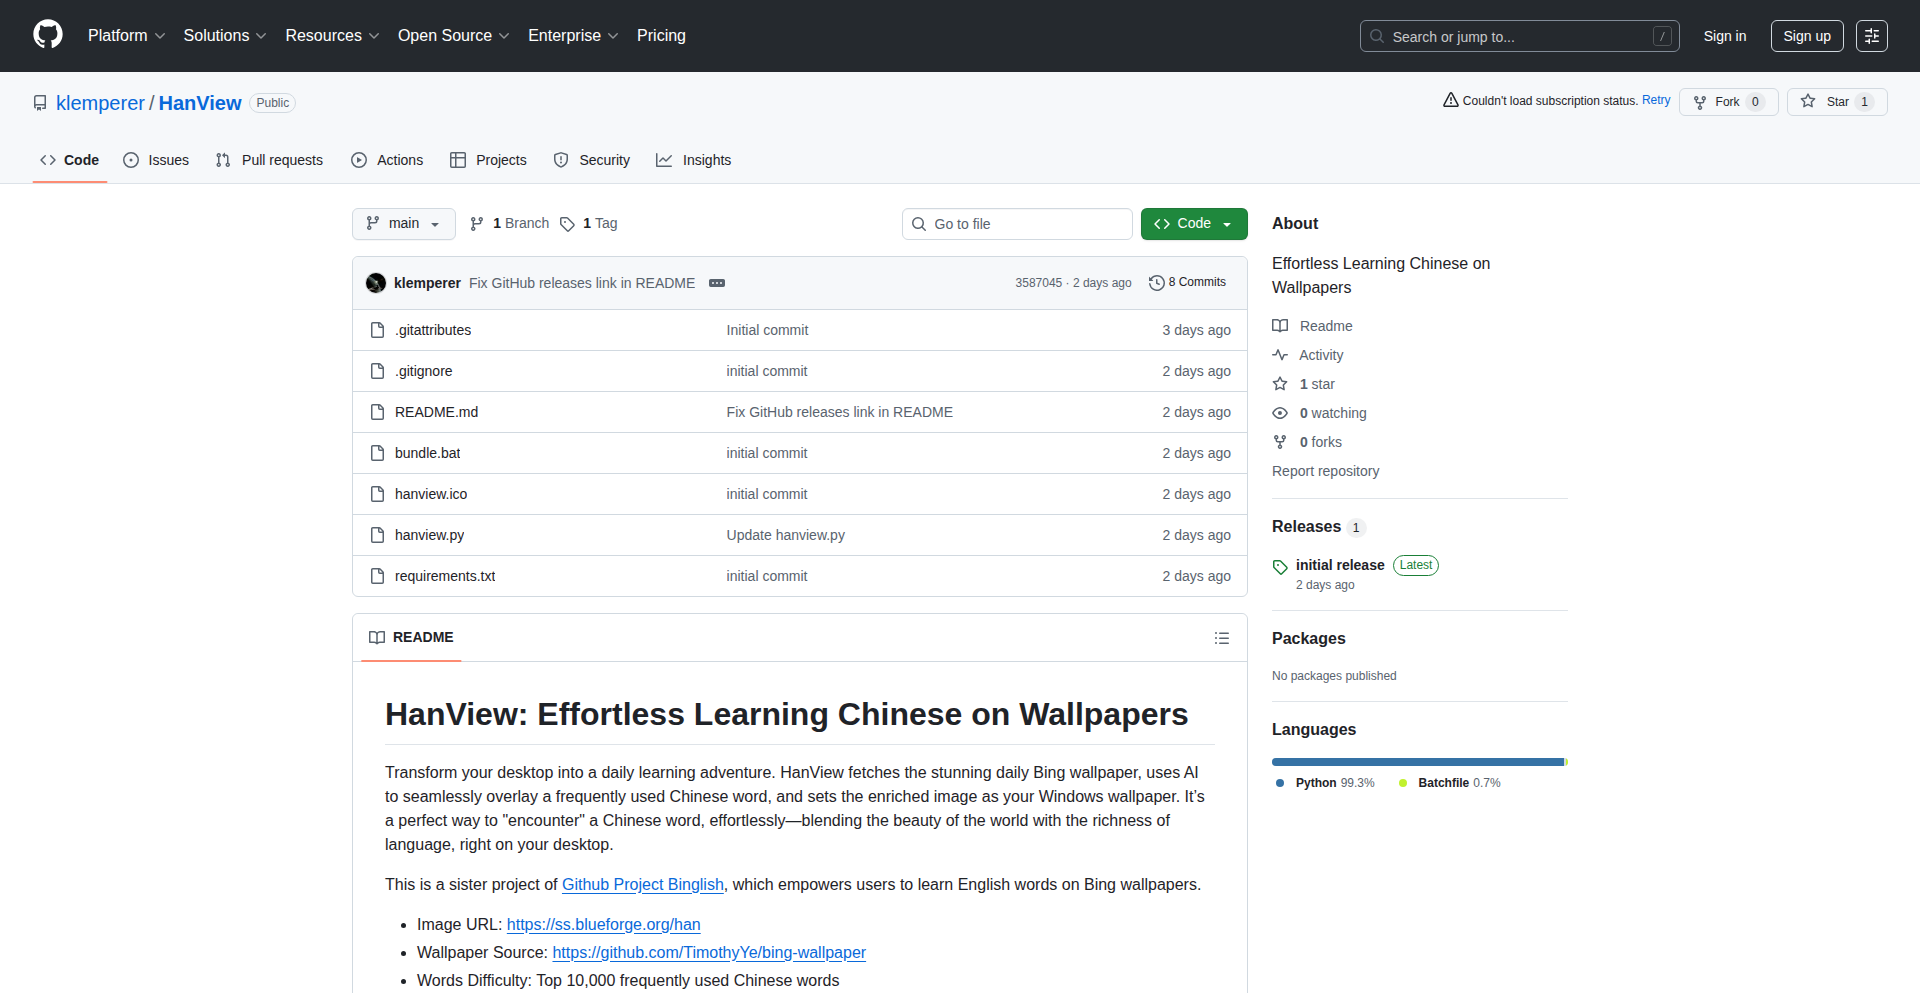Expand the green Code dropdown button
The width and height of the screenshot is (1920, 993).
[x=1194, y=224]
